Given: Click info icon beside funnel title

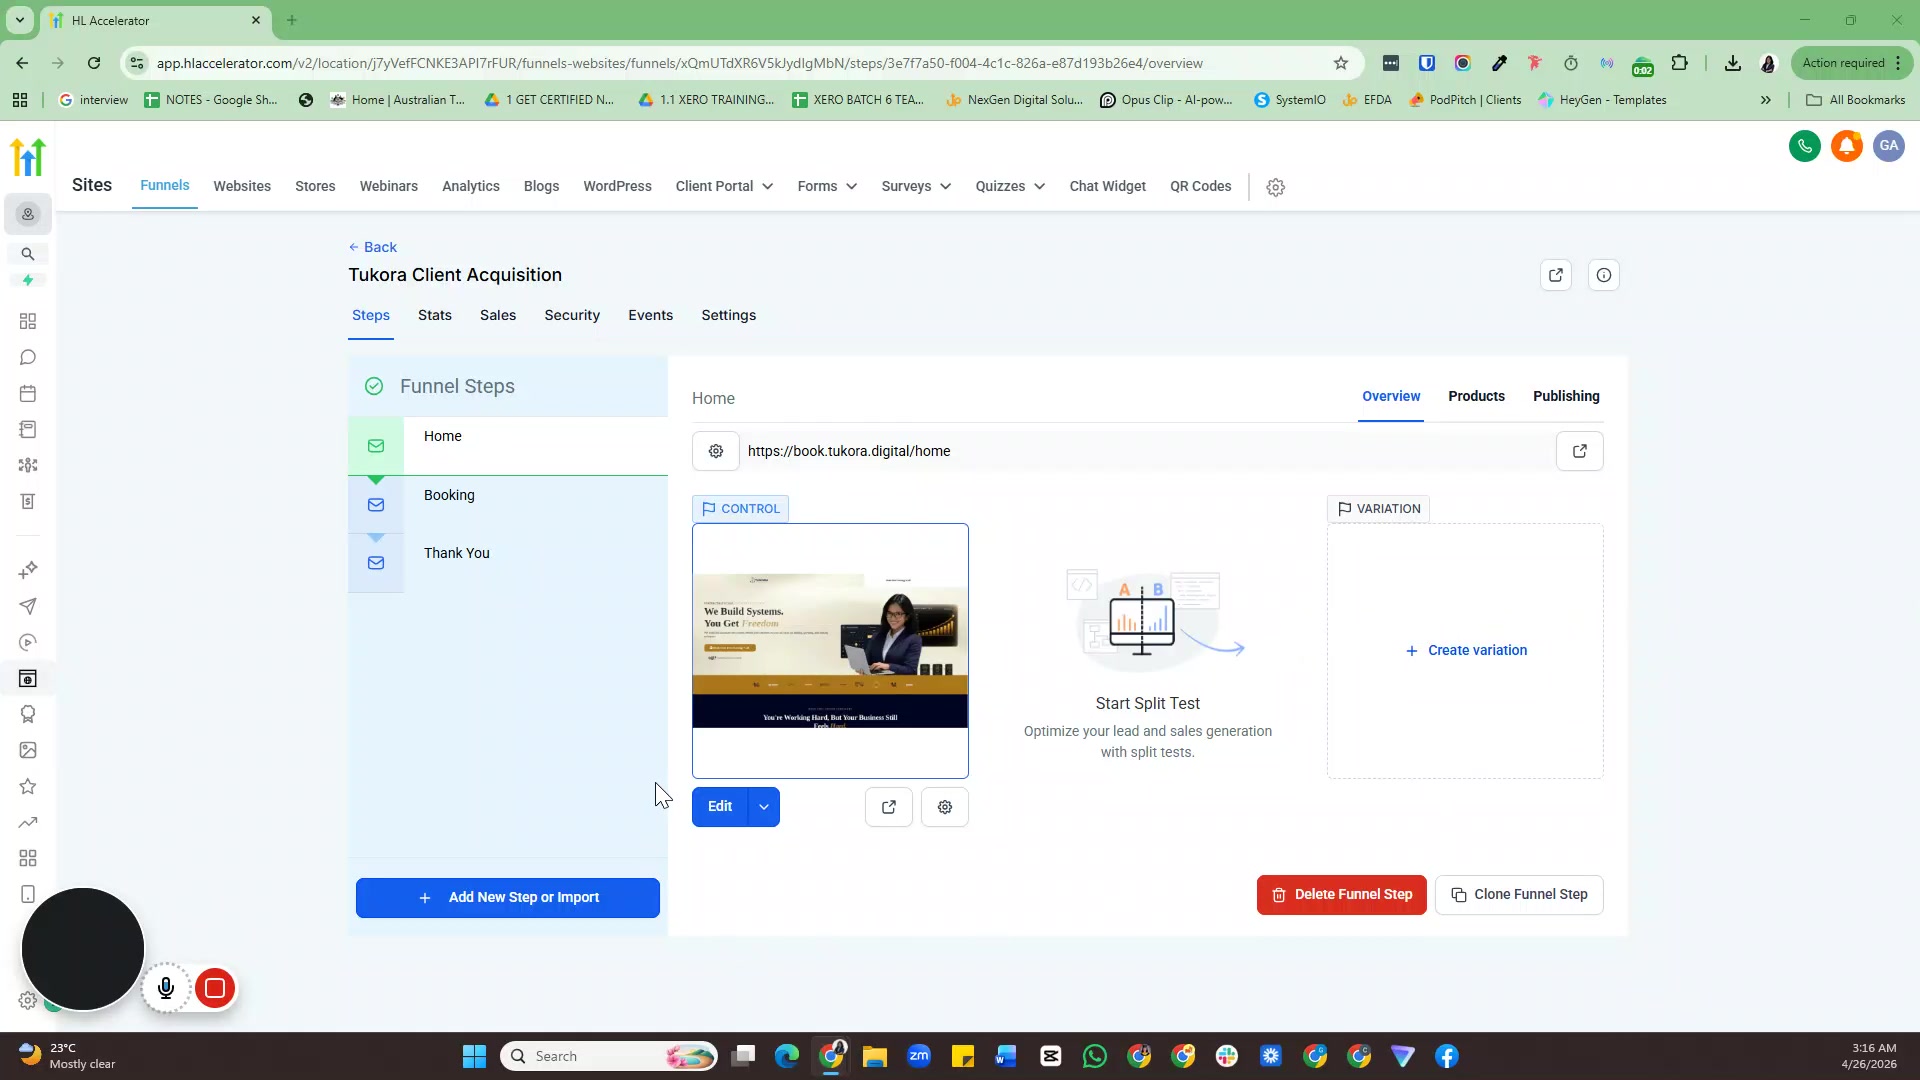Looking at the screenshot, I should click(x=1603, y=275).
